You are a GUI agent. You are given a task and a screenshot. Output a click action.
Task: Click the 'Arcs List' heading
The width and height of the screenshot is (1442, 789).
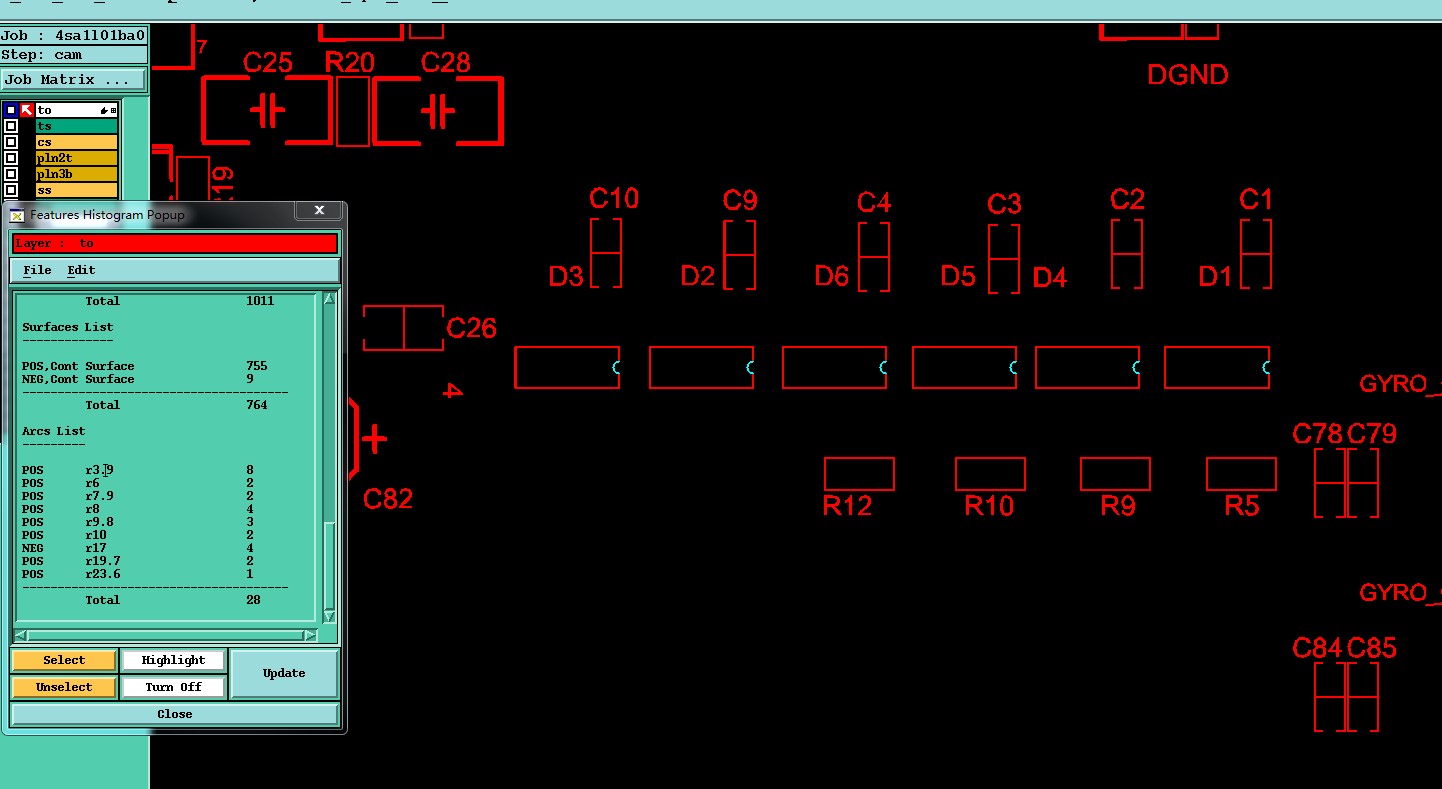(56, 431)
